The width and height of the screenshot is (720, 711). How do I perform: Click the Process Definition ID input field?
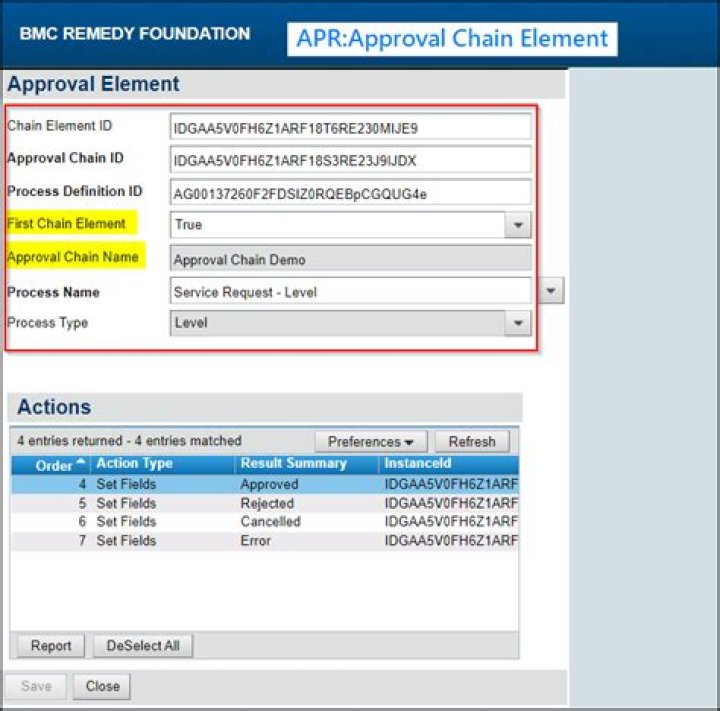(x=350, y=193)
